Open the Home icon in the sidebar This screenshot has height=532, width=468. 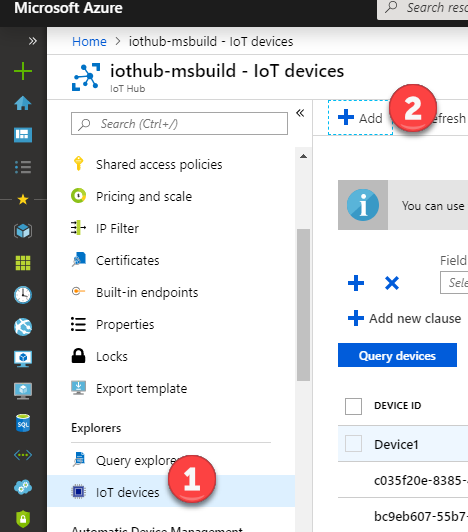[23, 103]
